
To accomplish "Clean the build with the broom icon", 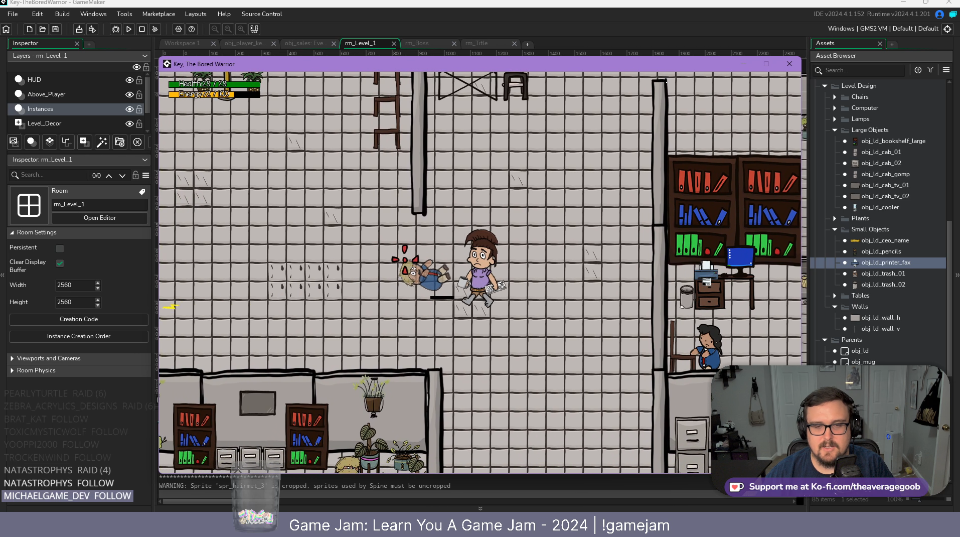I will (x=155, y=29).
